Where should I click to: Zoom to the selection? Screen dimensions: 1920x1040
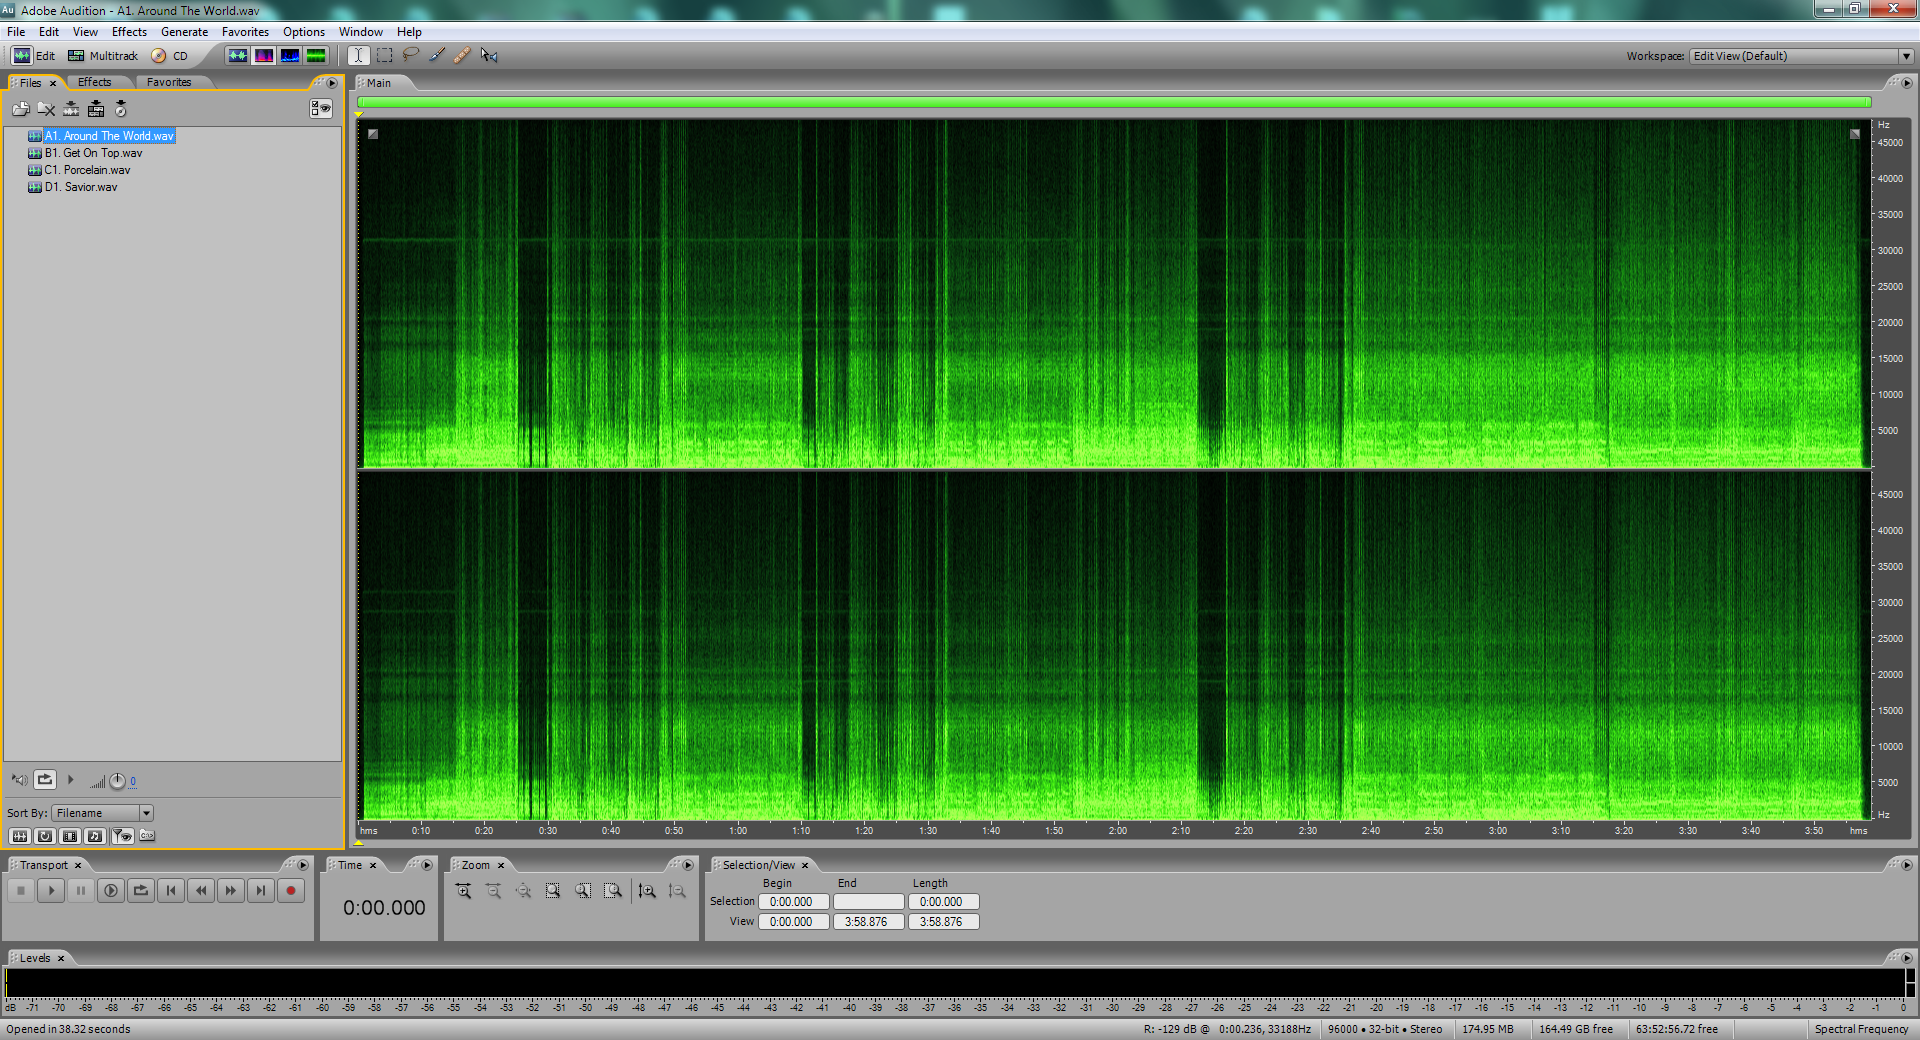[553, 890]
